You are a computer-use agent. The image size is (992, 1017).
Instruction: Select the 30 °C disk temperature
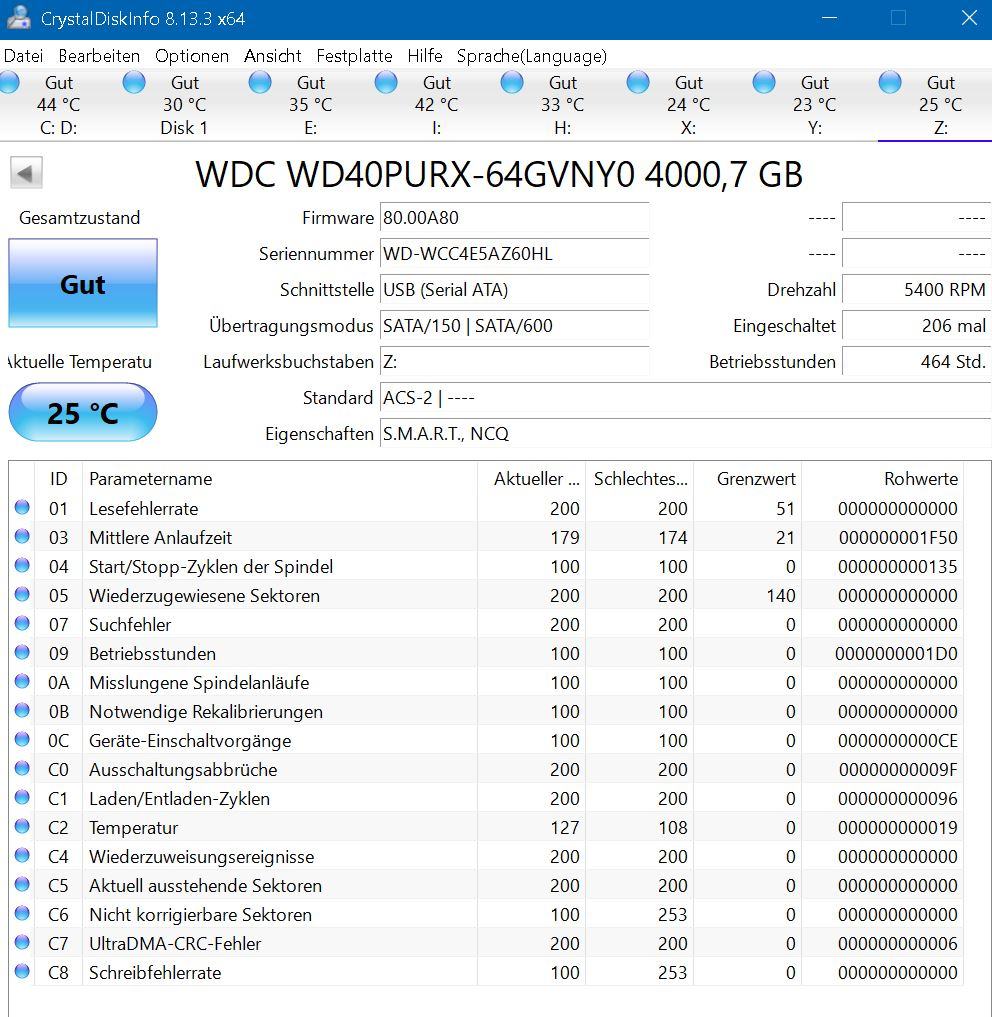tap(184, 104)
